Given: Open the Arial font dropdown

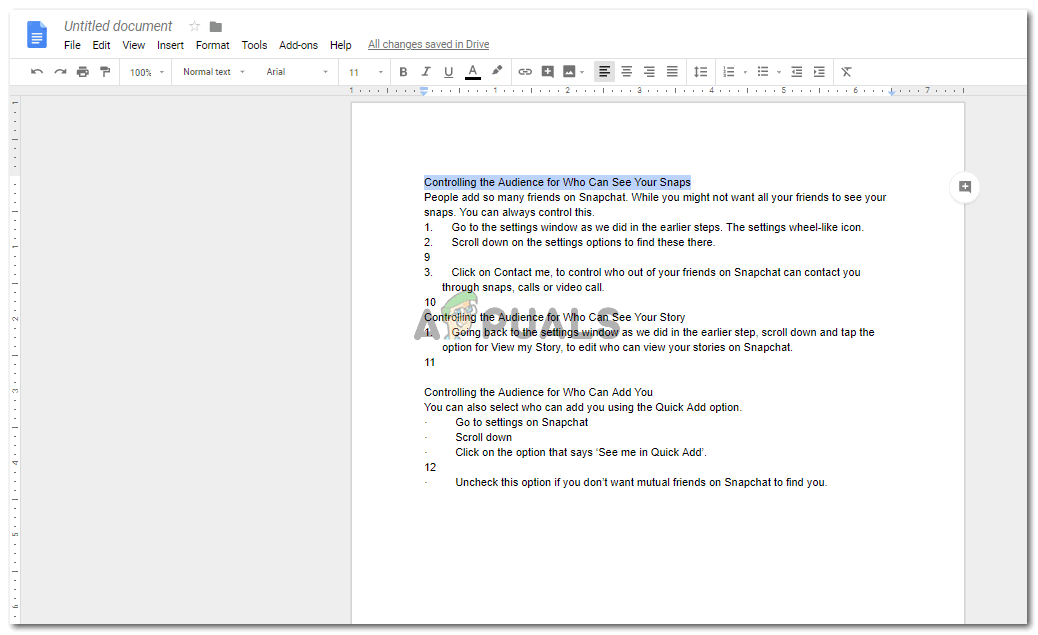Looking at the screenshot, I should point(296,72).
